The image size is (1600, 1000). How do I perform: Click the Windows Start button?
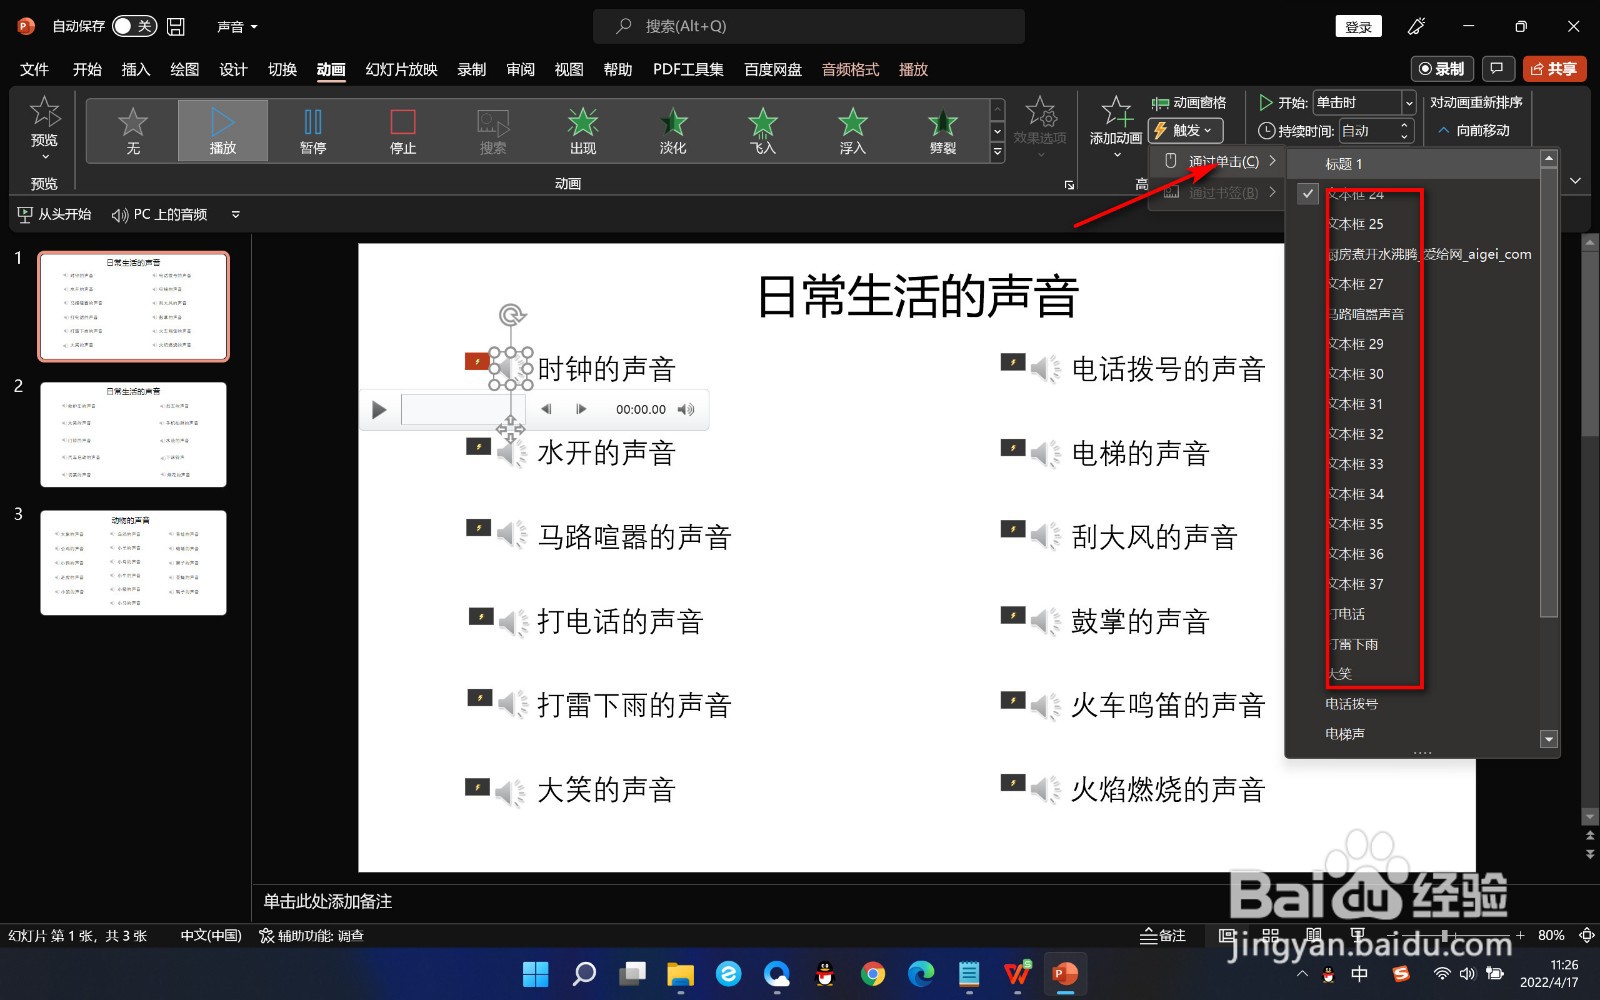pyautogui.click(x=536, y=974)
